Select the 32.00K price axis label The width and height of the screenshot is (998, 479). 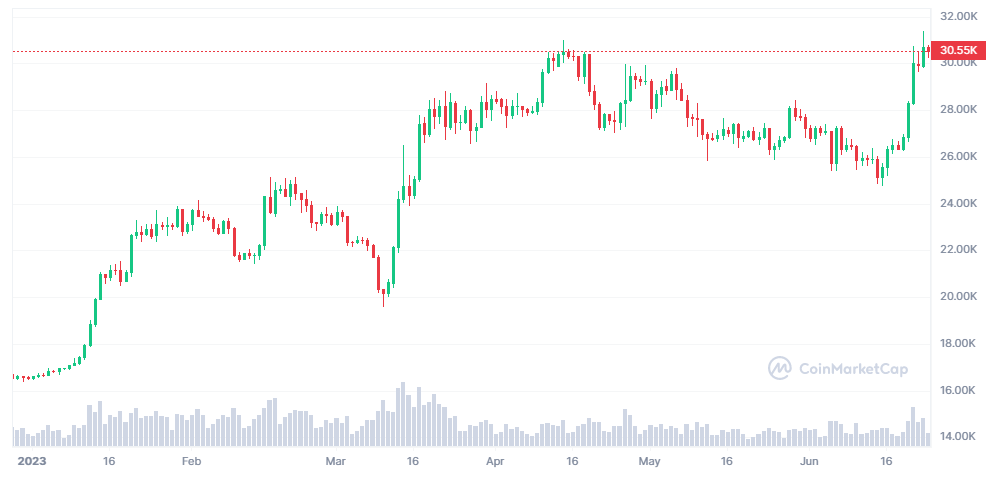coord(958,16)
